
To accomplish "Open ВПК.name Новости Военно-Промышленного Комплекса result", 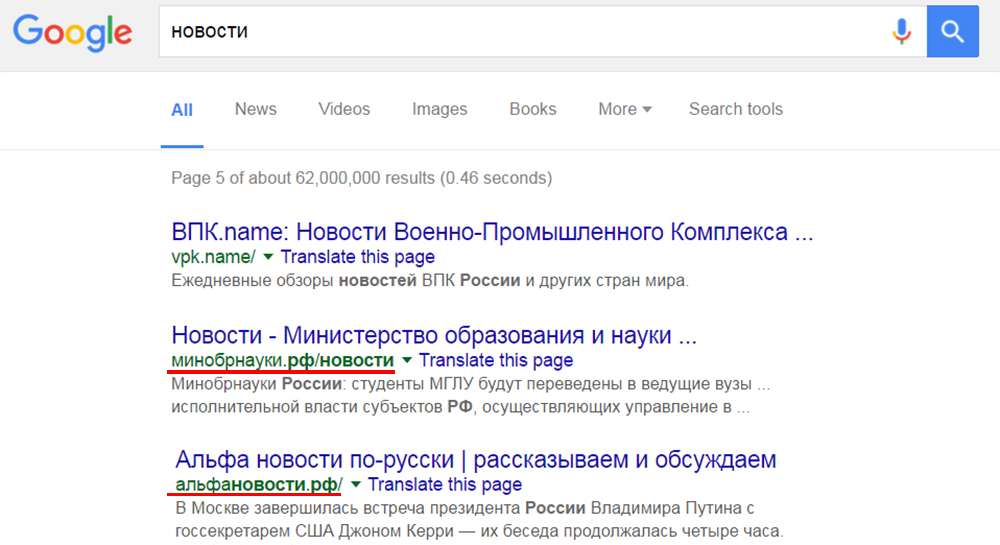I will tap(492, 232).
